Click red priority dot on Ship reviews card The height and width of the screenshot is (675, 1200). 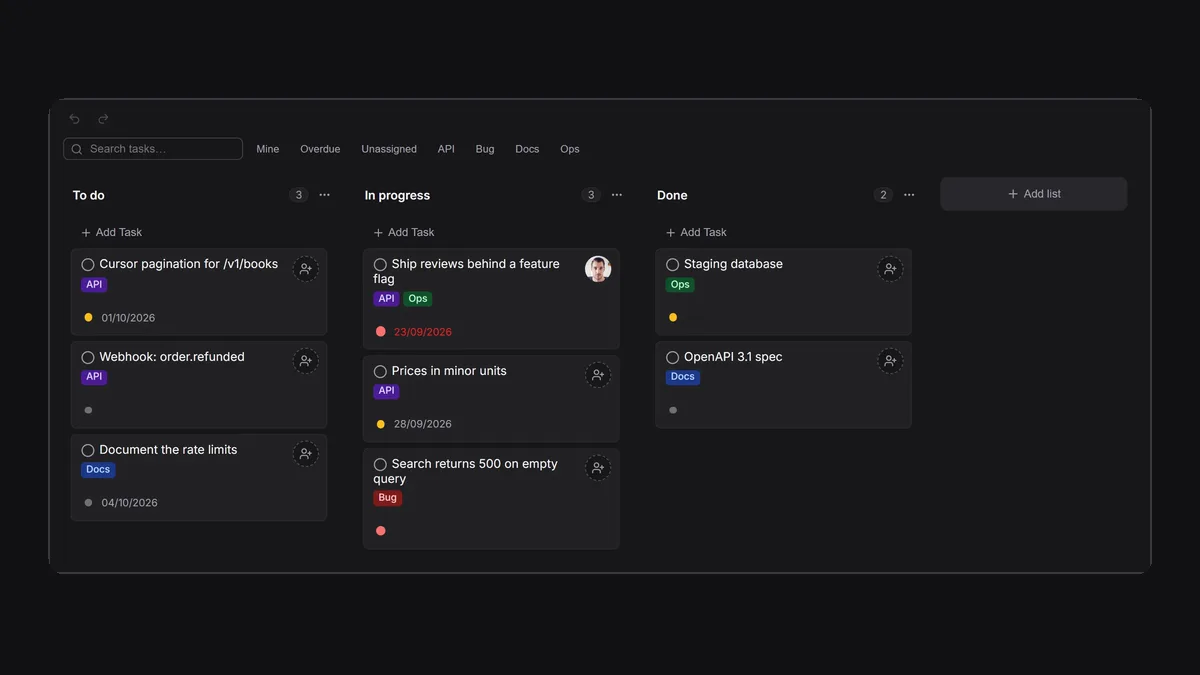(380, 331)
